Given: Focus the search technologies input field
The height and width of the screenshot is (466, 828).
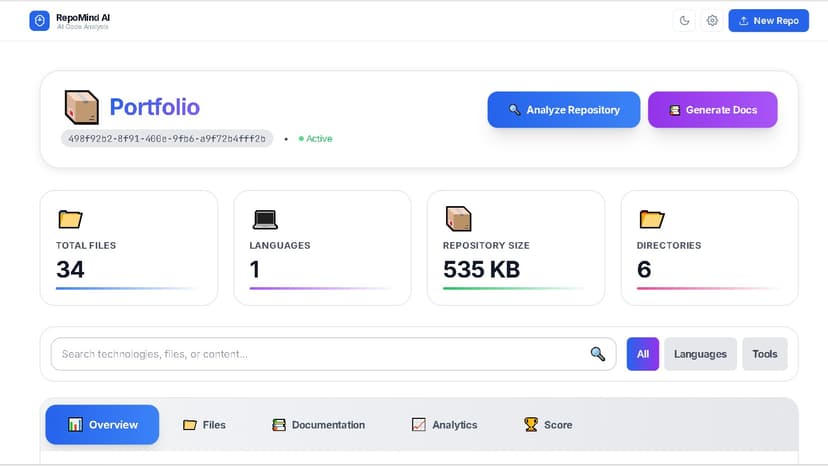Looking at the screenshot, I should (333, 354).
